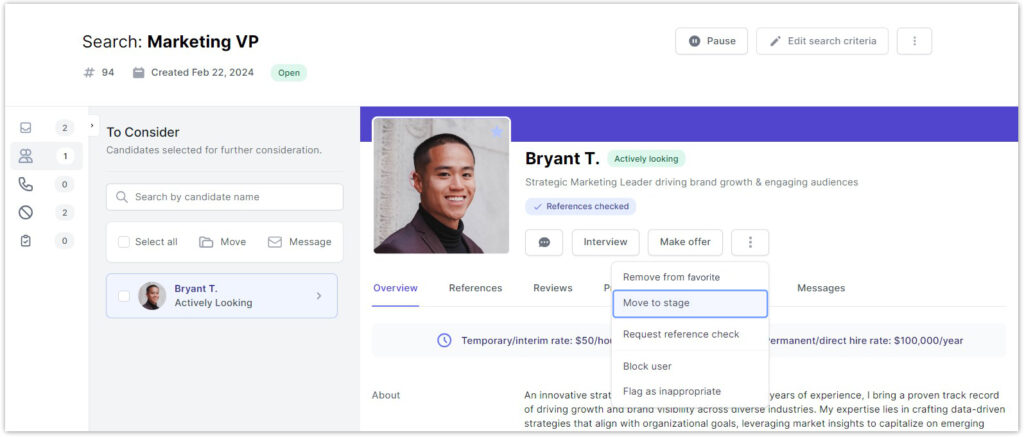1024x437 pixels.
Task: Click the chat message icon button
Action: click(544, 242)
